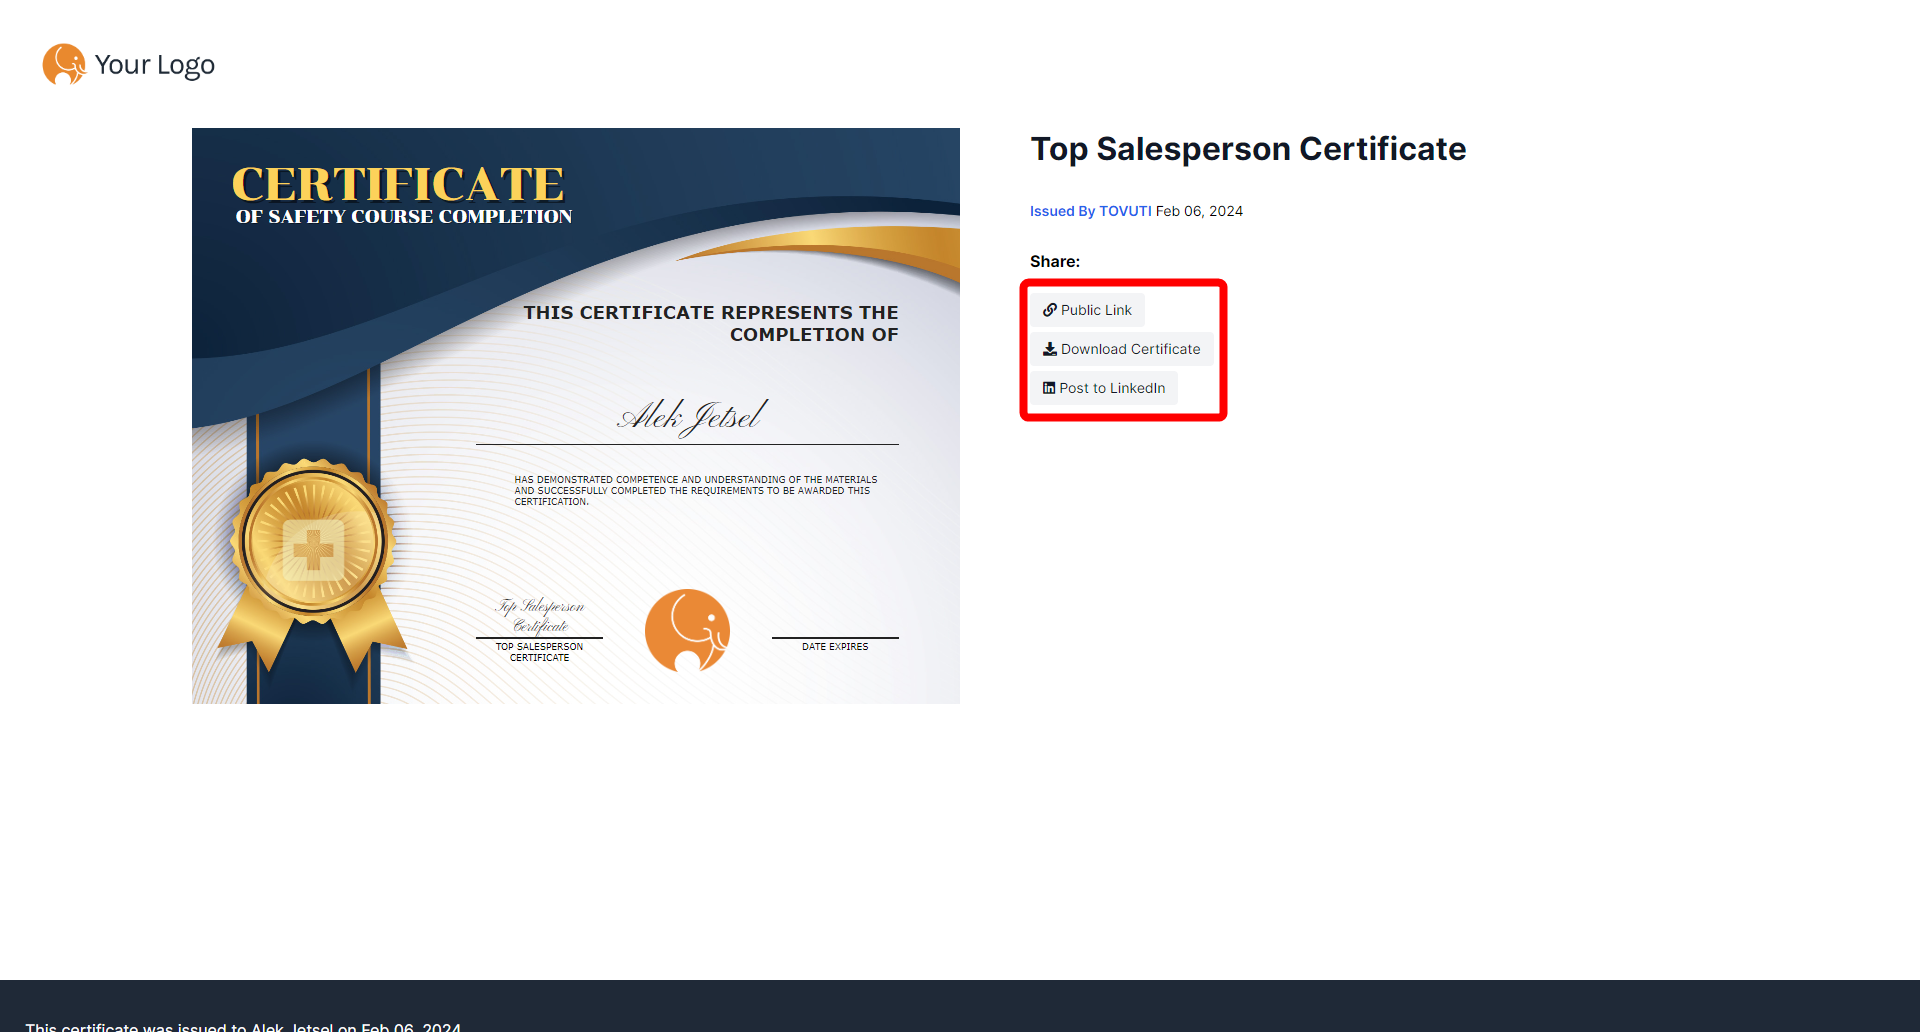The width and height of the screenshot is (1920, 1032).
Task: Click Download Certificate button
Action: point(1121,349)
